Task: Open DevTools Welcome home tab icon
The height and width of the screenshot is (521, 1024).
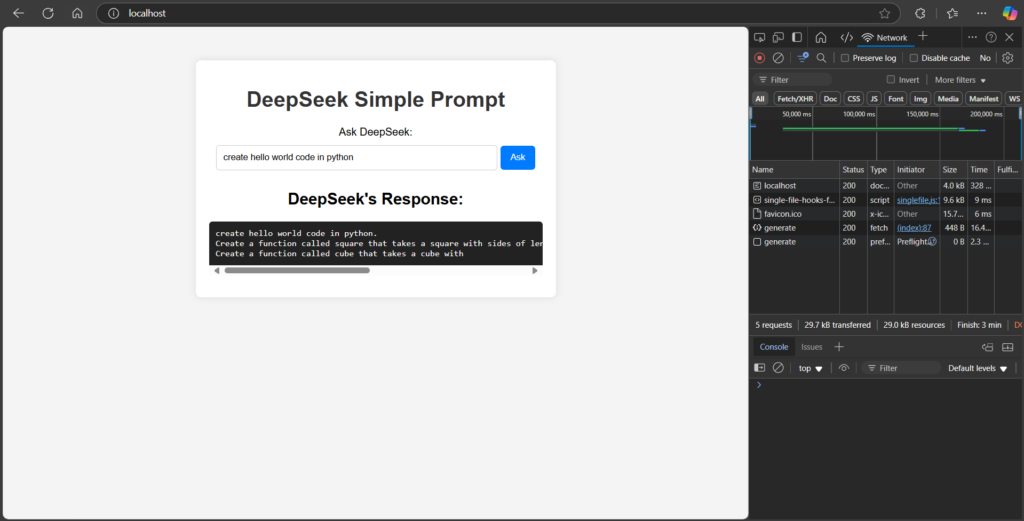Action: tap(821, 37)
